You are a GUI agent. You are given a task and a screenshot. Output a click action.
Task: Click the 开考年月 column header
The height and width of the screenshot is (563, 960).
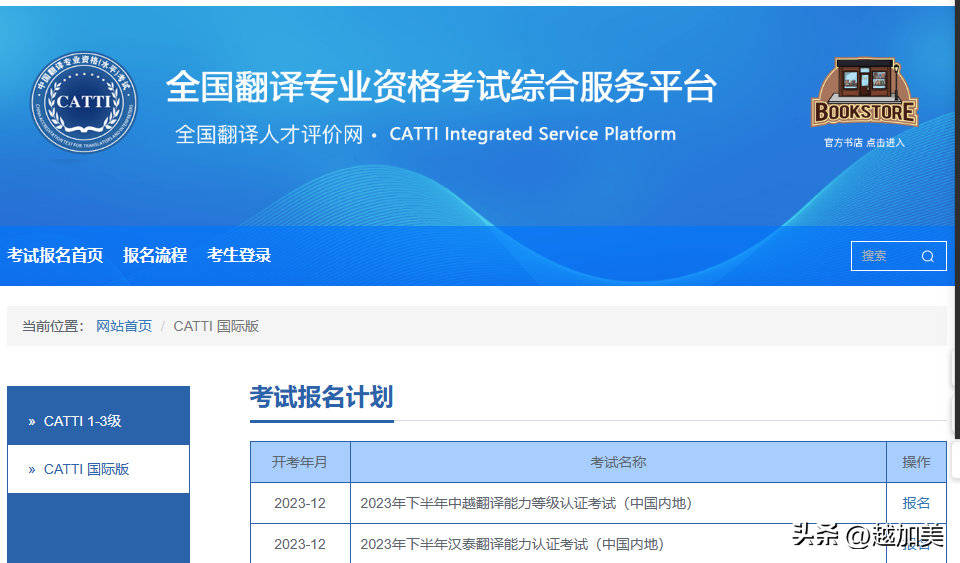(x=300, y=462)
